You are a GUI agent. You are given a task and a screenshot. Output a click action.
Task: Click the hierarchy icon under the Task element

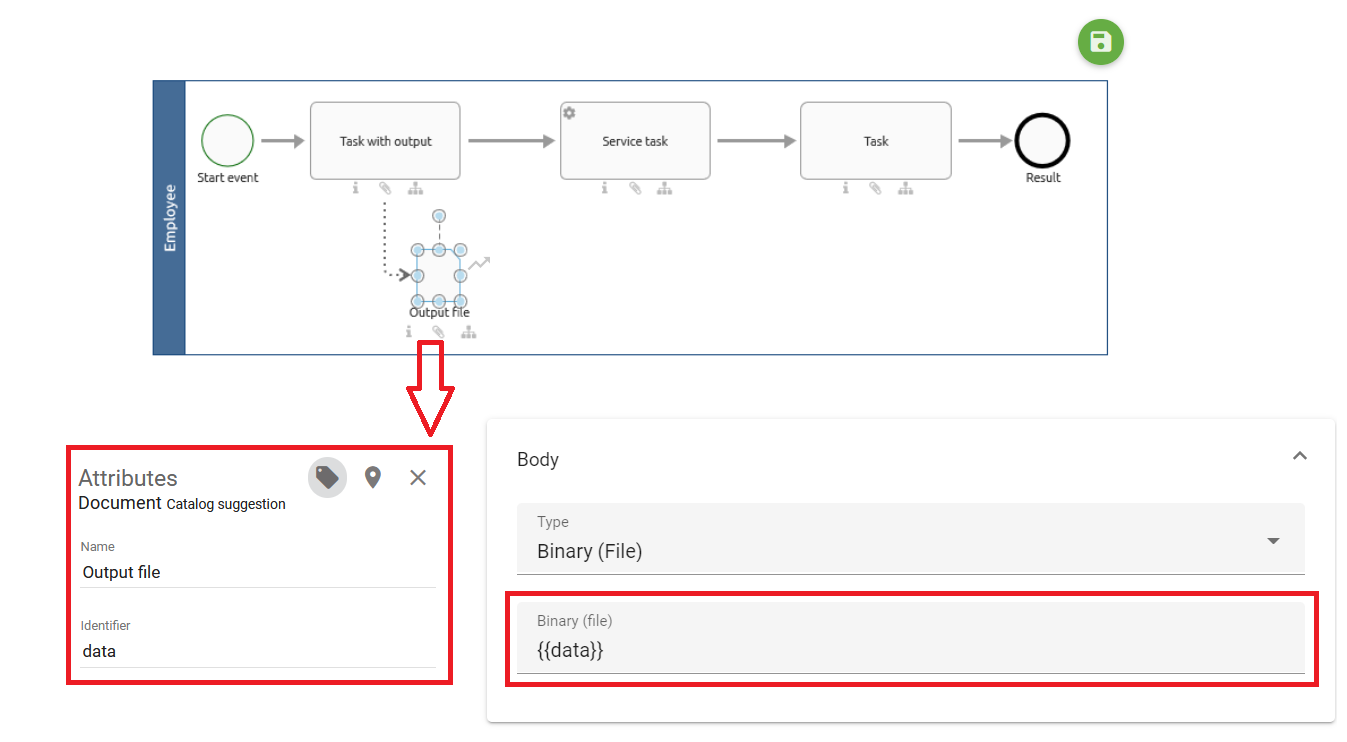(905, 187)
